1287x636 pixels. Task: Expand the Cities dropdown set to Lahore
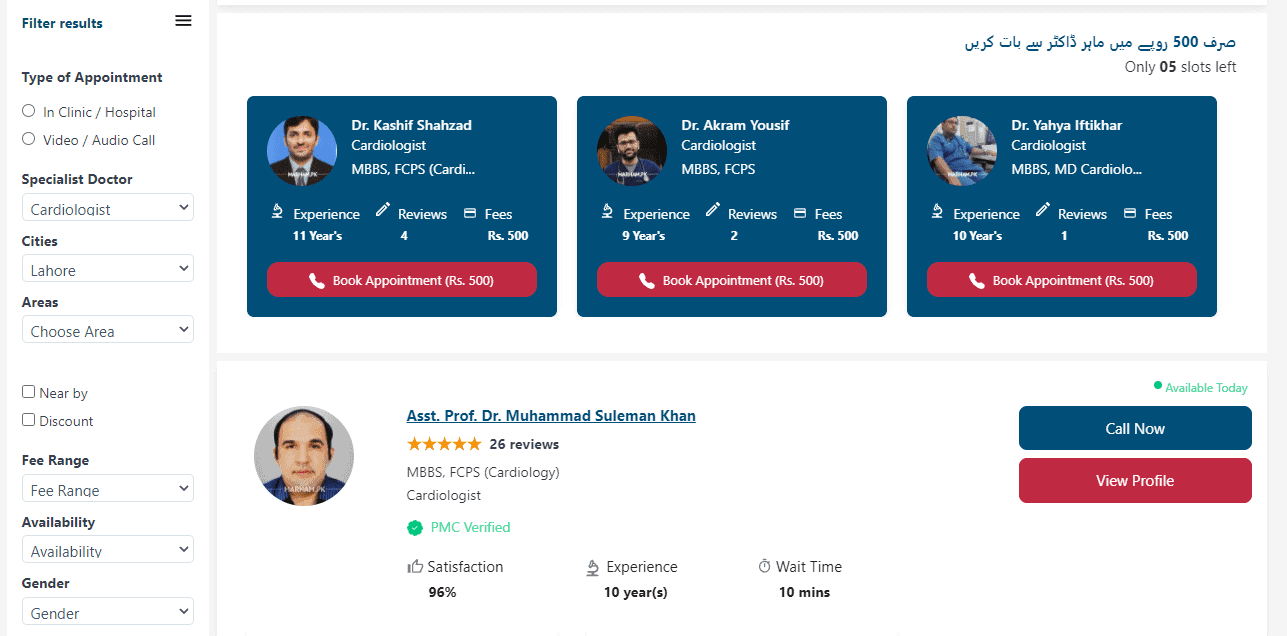coord(108,269)
